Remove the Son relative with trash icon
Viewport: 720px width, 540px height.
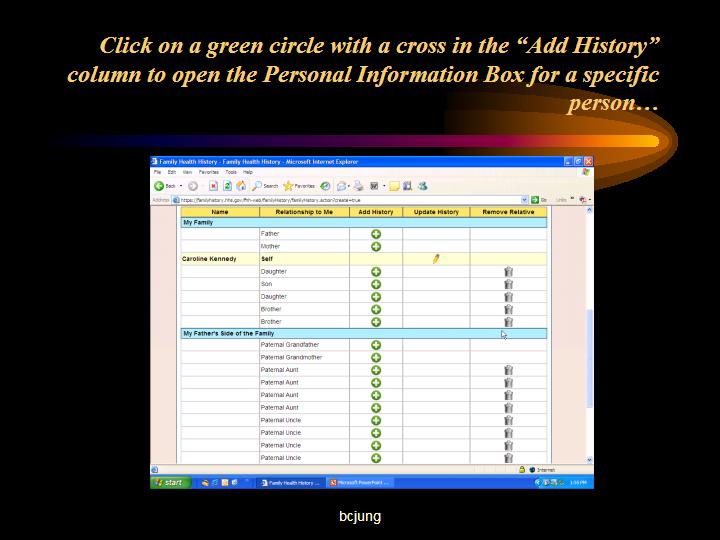[508, 284]
